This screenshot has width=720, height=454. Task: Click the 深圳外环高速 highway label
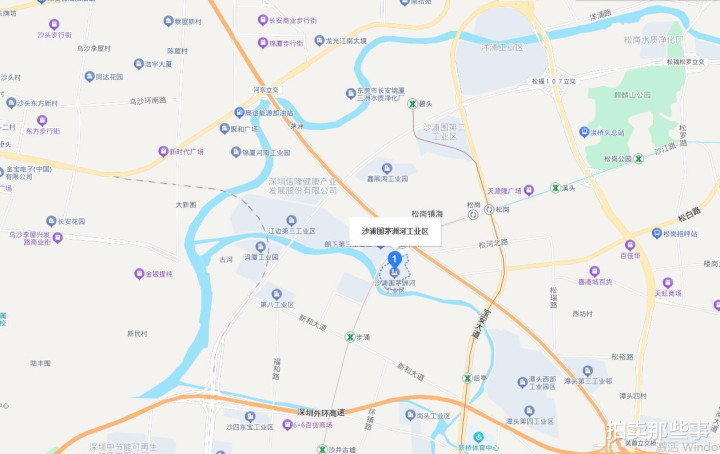tap(321, 412)
